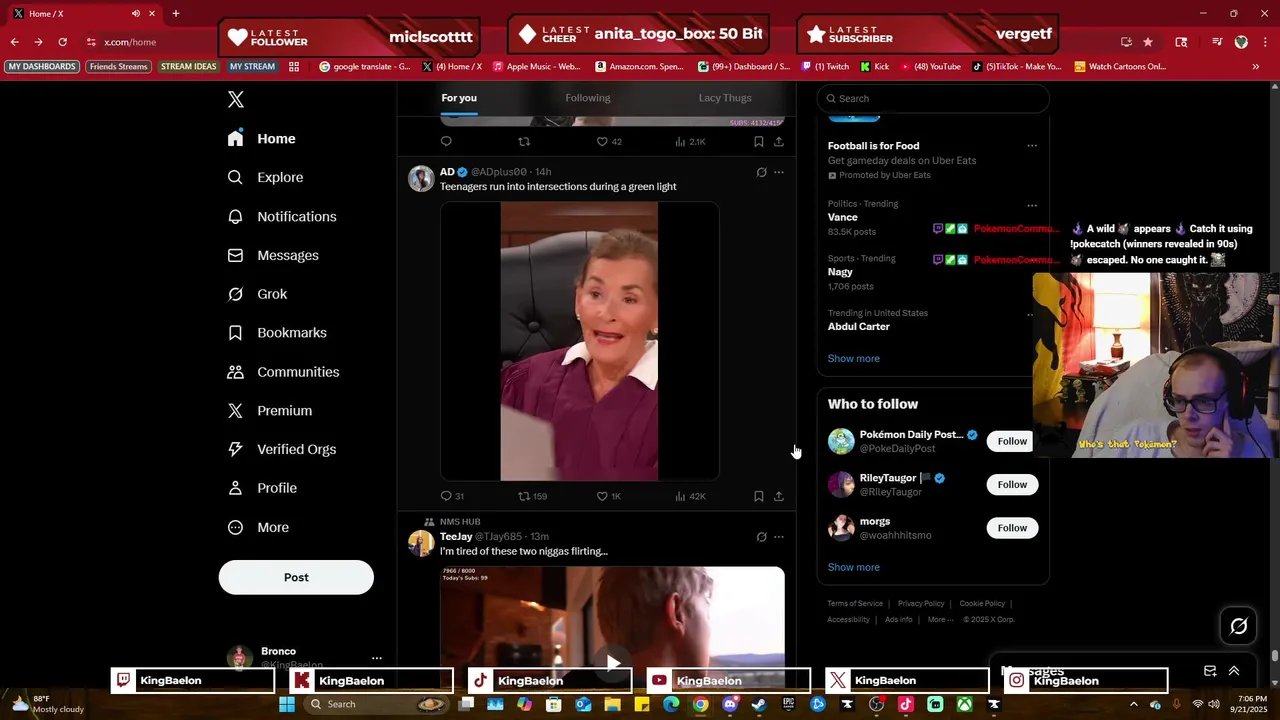Like the top post with 42 likes

(609, 142)
